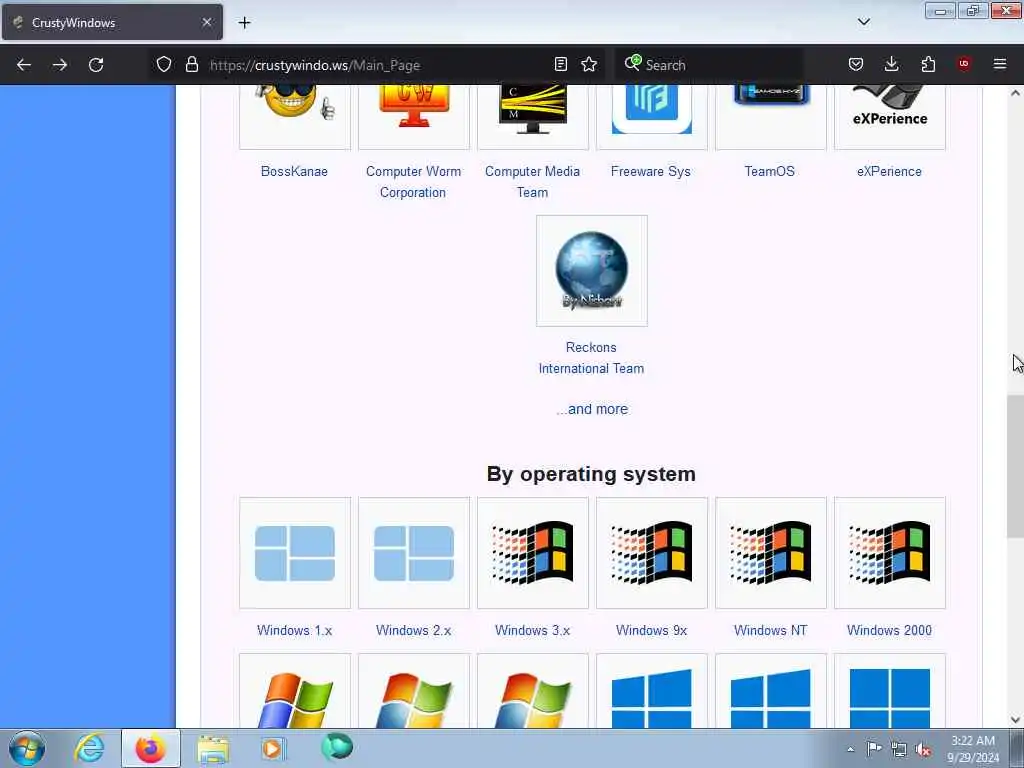Show hidden system tray icons

850,749
